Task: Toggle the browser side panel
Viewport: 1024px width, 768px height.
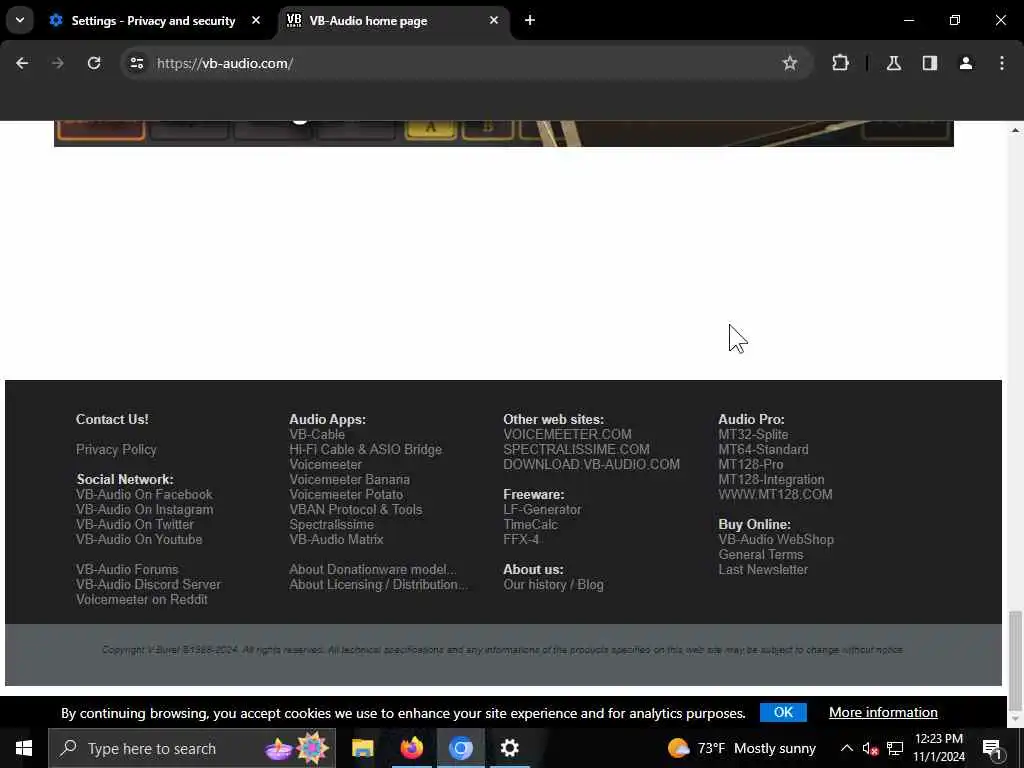Action: click(x=930, y=63)
